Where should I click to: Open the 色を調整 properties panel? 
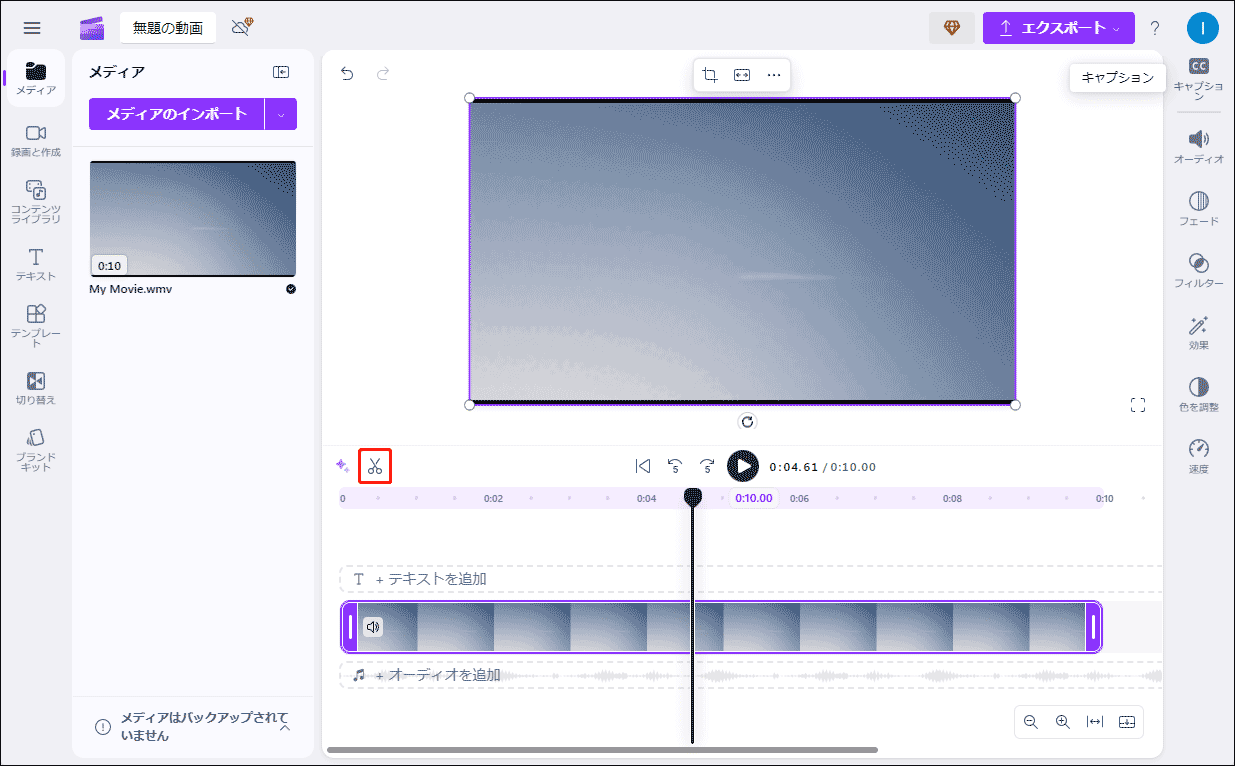click(1198, 394)
